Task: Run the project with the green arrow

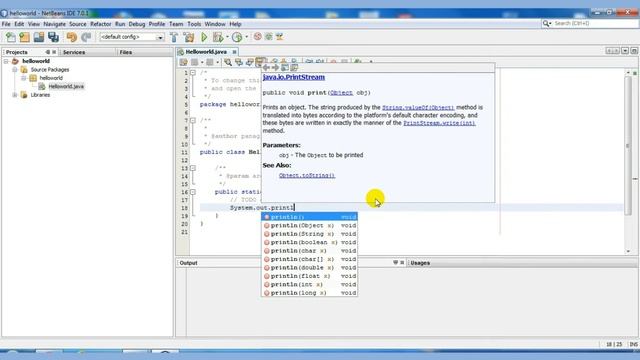Action: (x=204, y=37)
